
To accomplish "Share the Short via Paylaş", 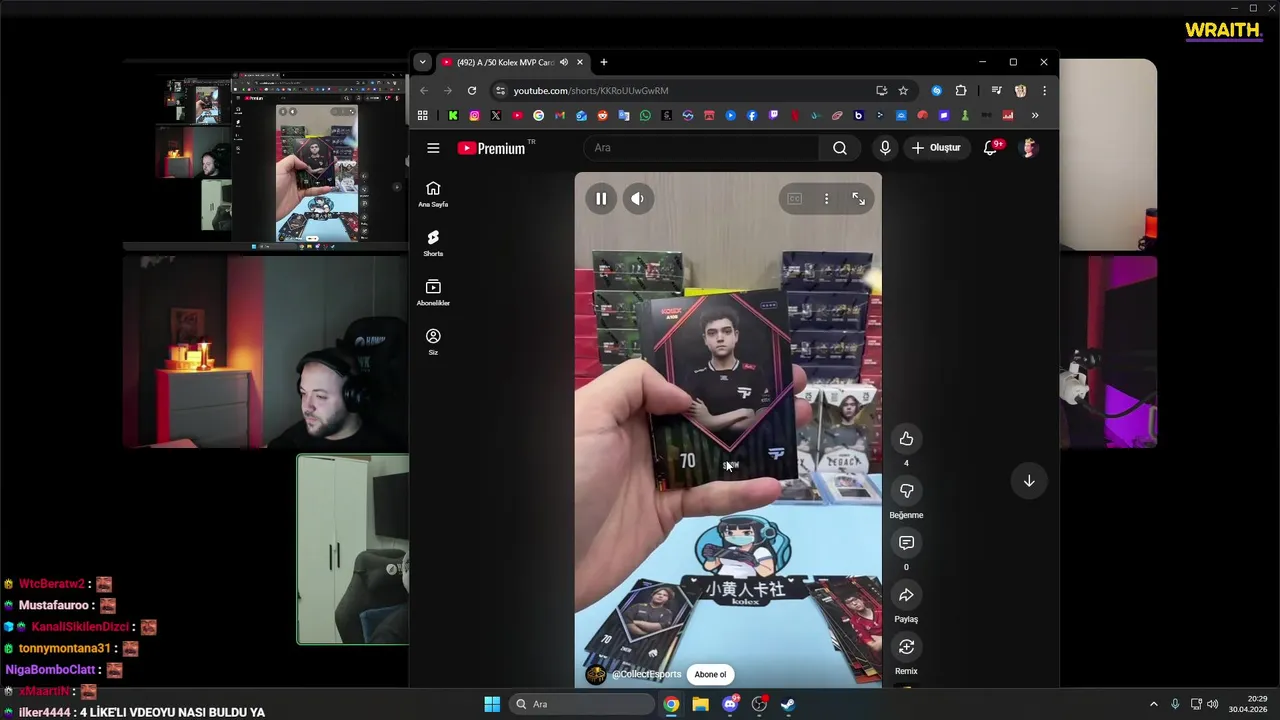I will point(906,595).
